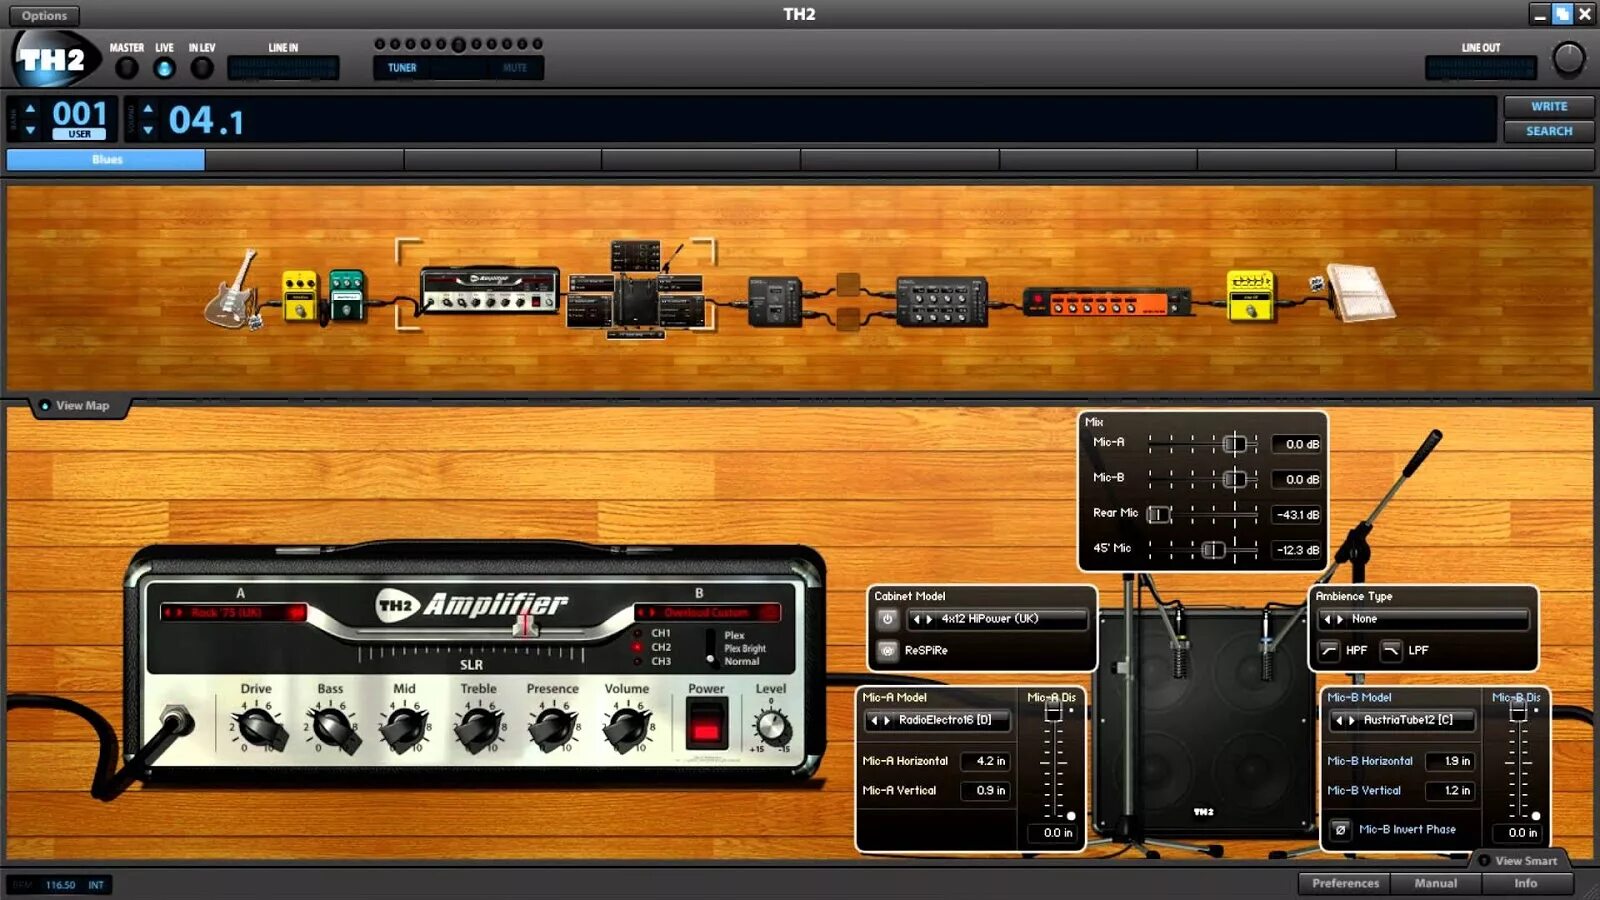Viewport: 1600px width, 900px height.
Task: Open the Ambience Type selector showing None
Action: [1424, 619]
